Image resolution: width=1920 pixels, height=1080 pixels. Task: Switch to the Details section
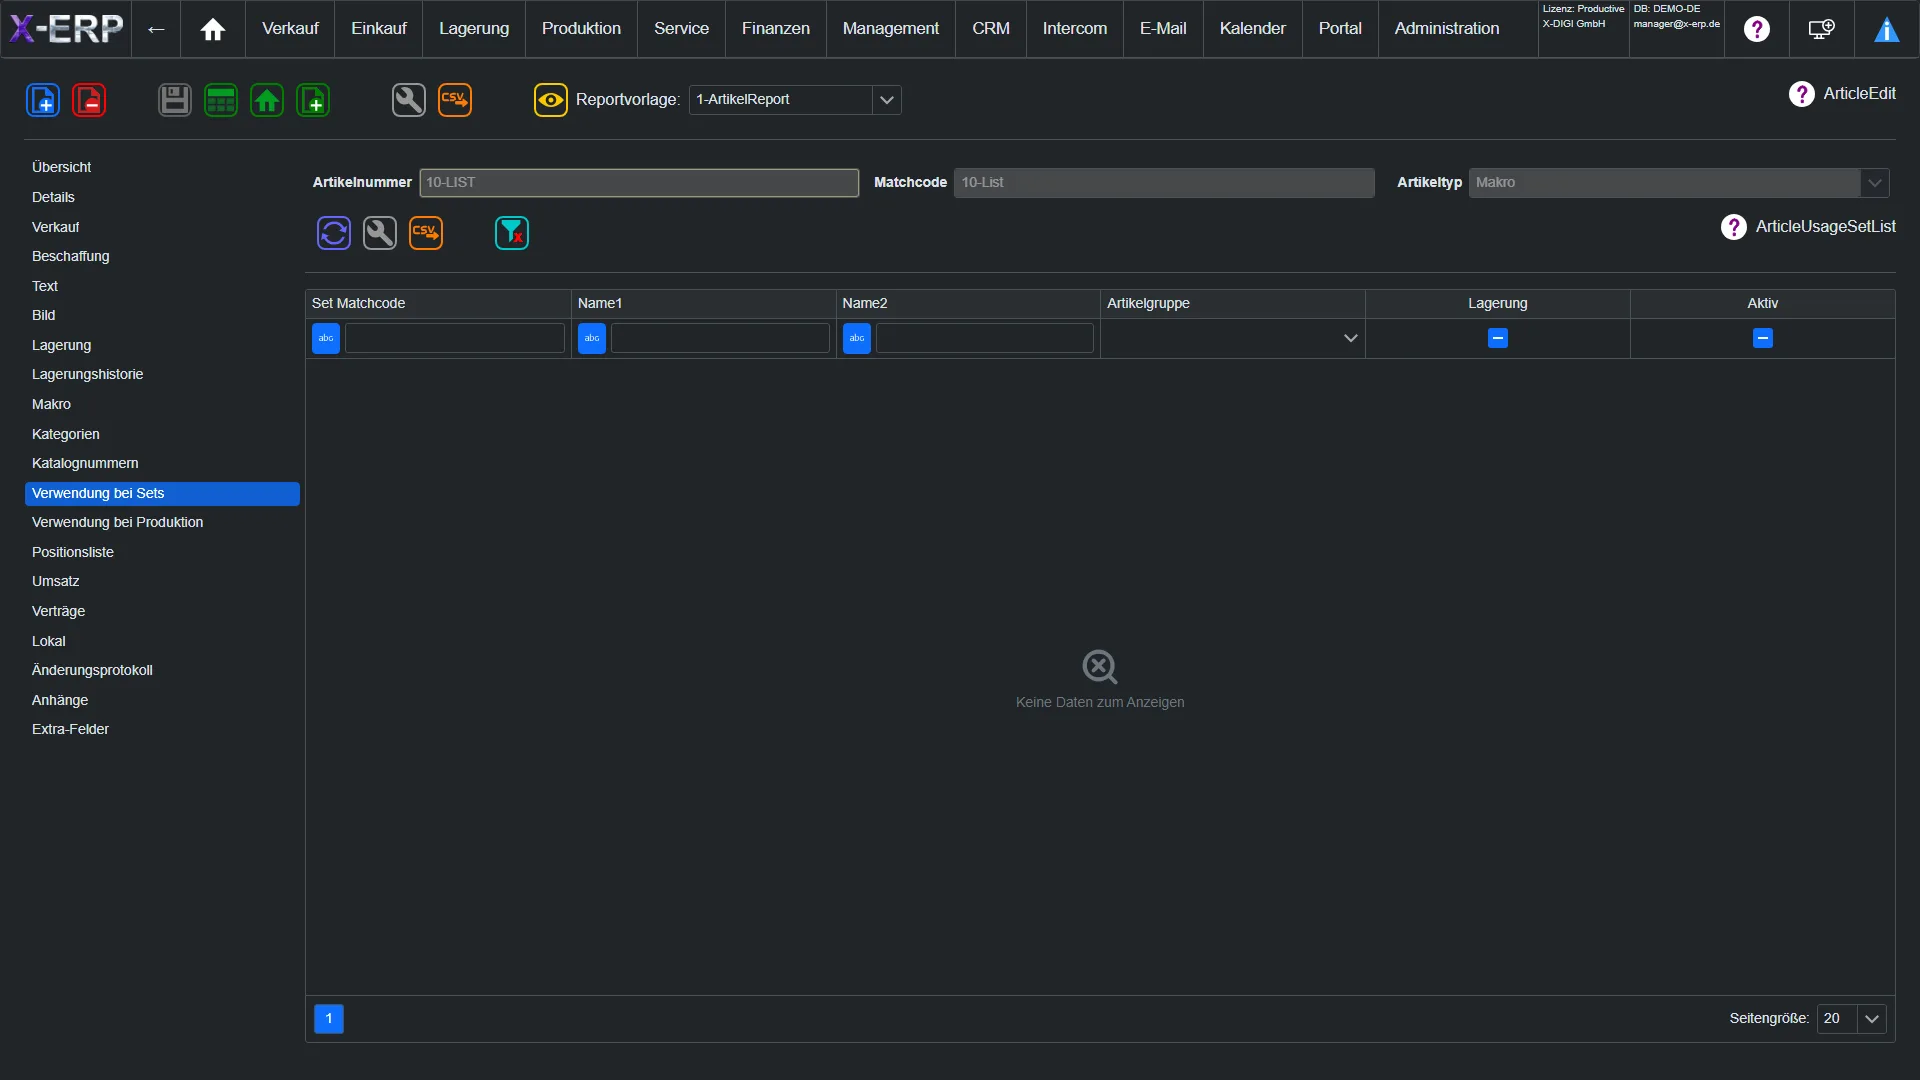coord(162,197)
